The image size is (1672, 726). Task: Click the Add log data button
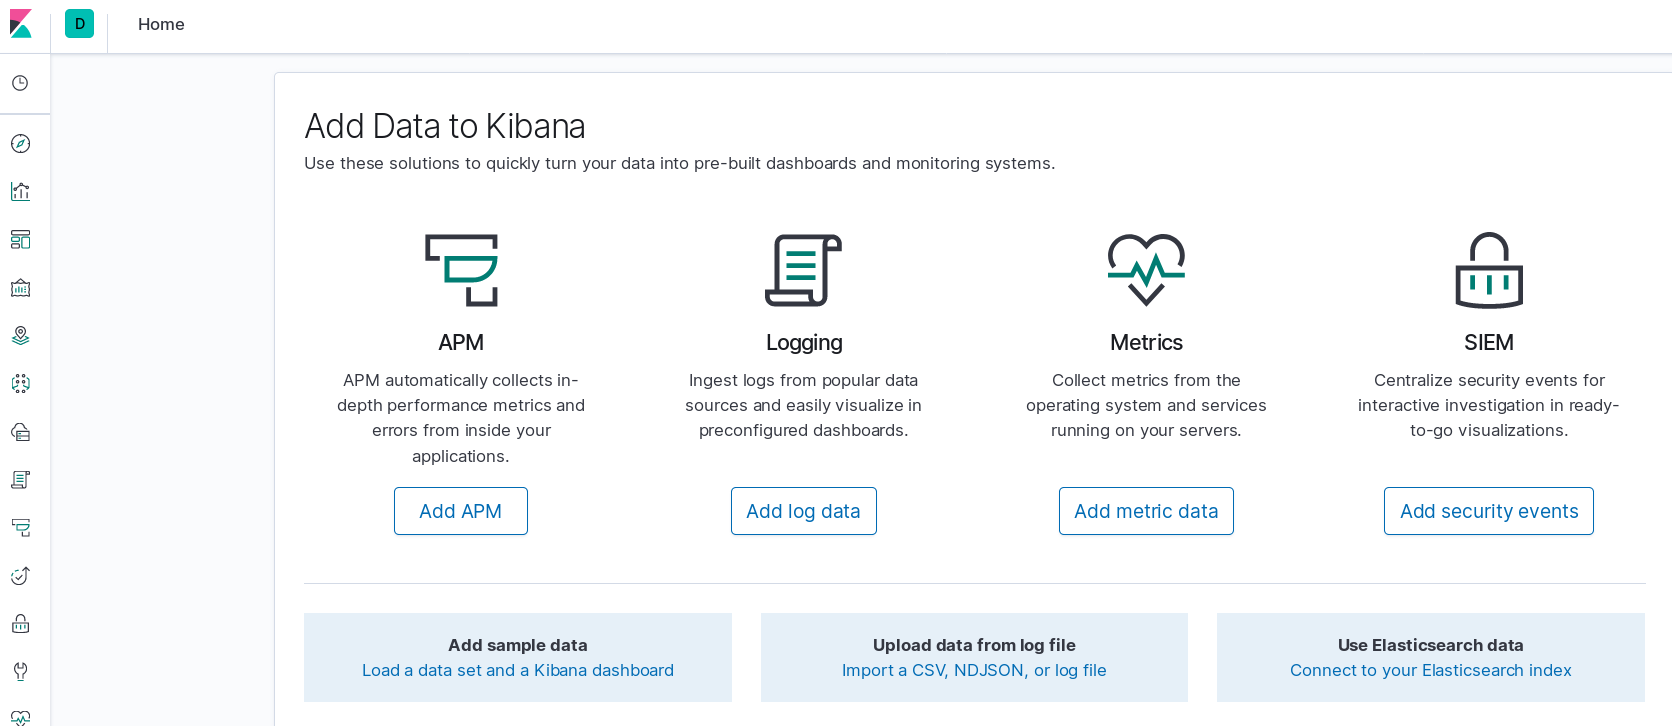coord(804,511)
